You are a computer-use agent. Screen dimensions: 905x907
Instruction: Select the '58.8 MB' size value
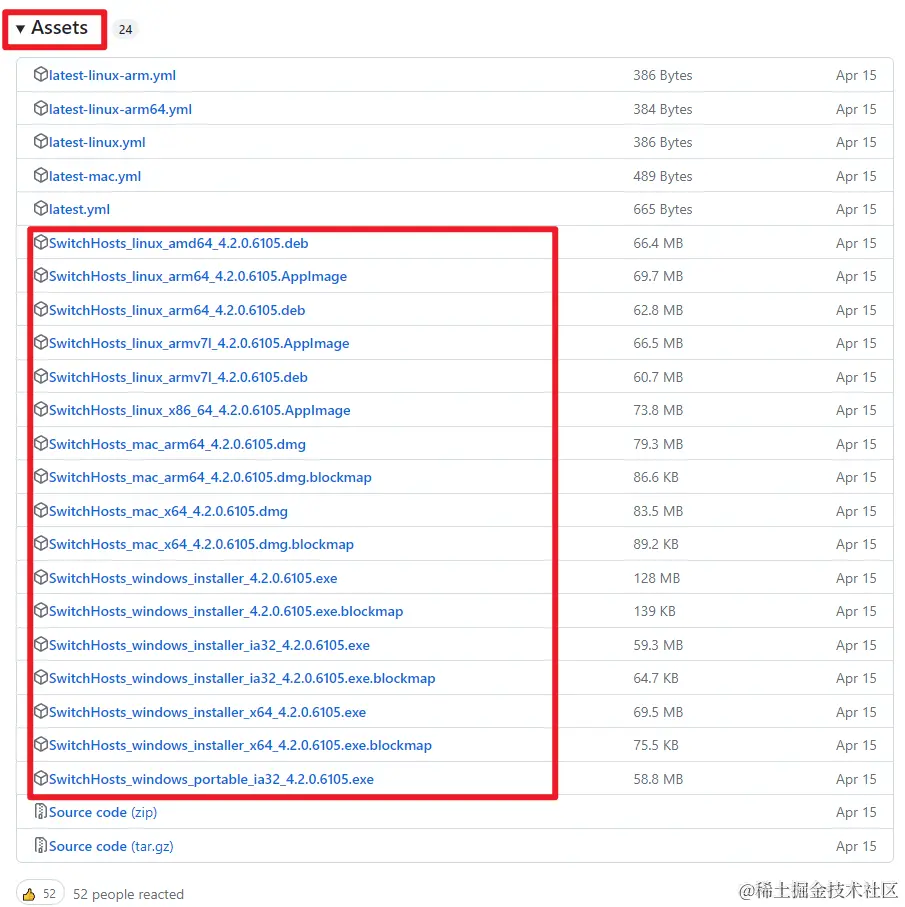coord(658,780)
